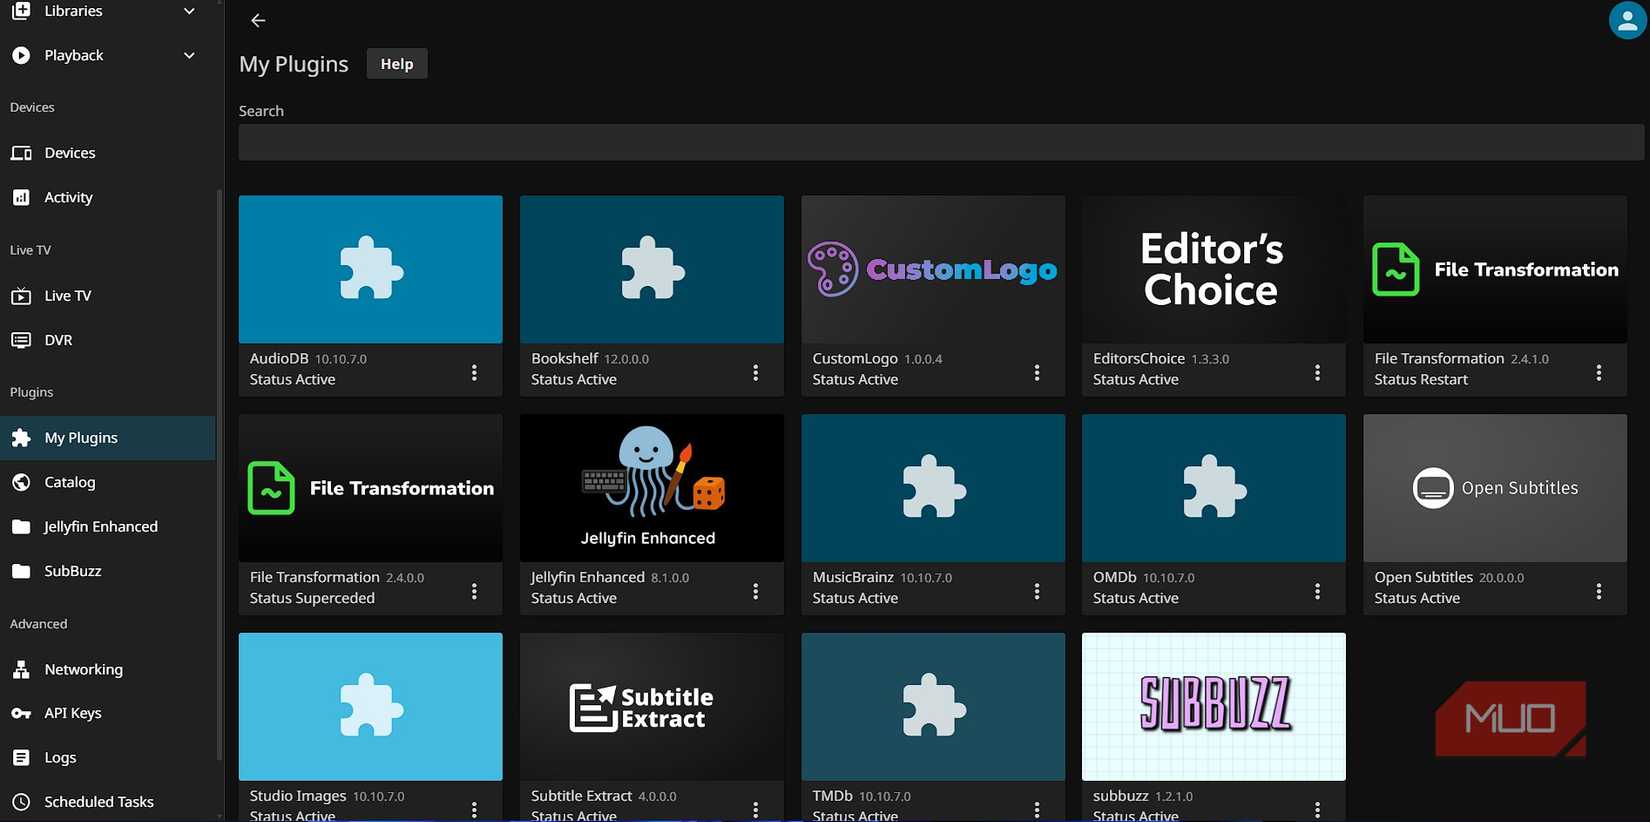
Task: Click the DVR list icon
Action: click(21, 340)
